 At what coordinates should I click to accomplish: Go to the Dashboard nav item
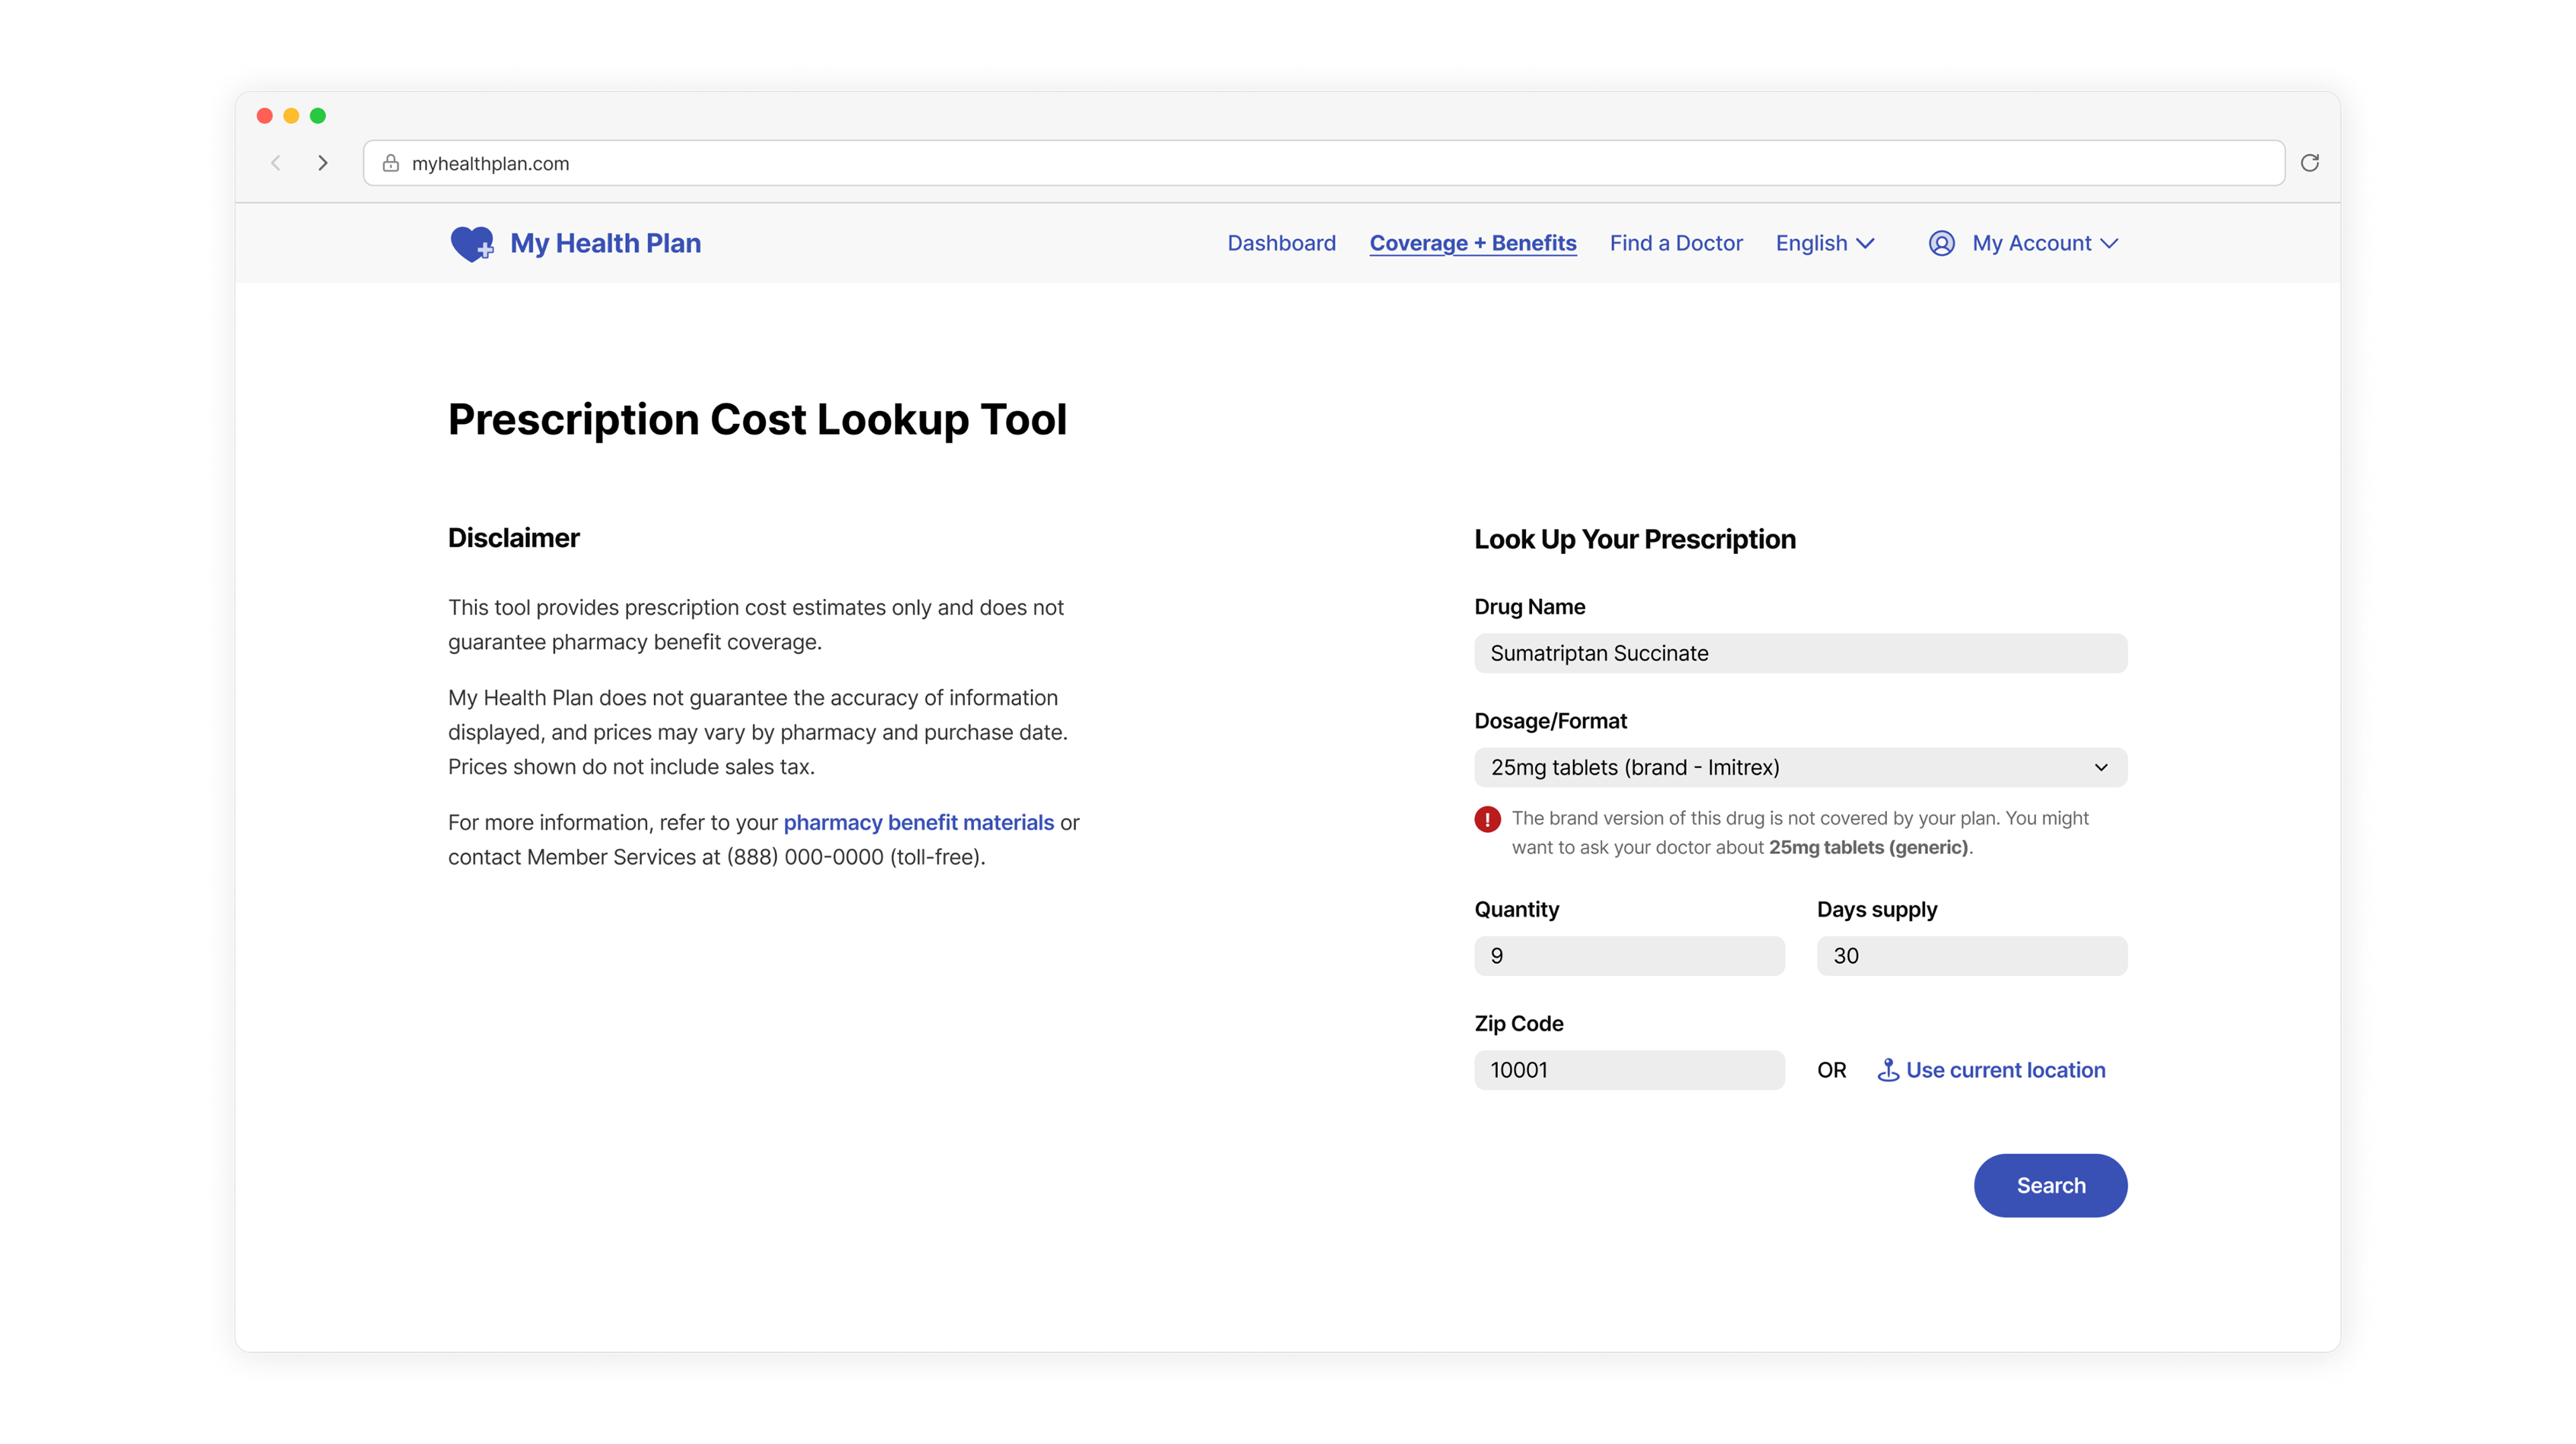click(1281, 243)
